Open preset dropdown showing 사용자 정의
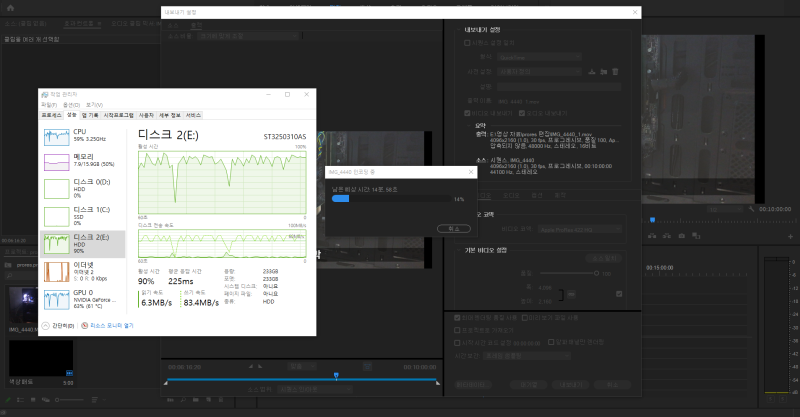800x417 pixels. pyautogui.click(x=539, y=71)
